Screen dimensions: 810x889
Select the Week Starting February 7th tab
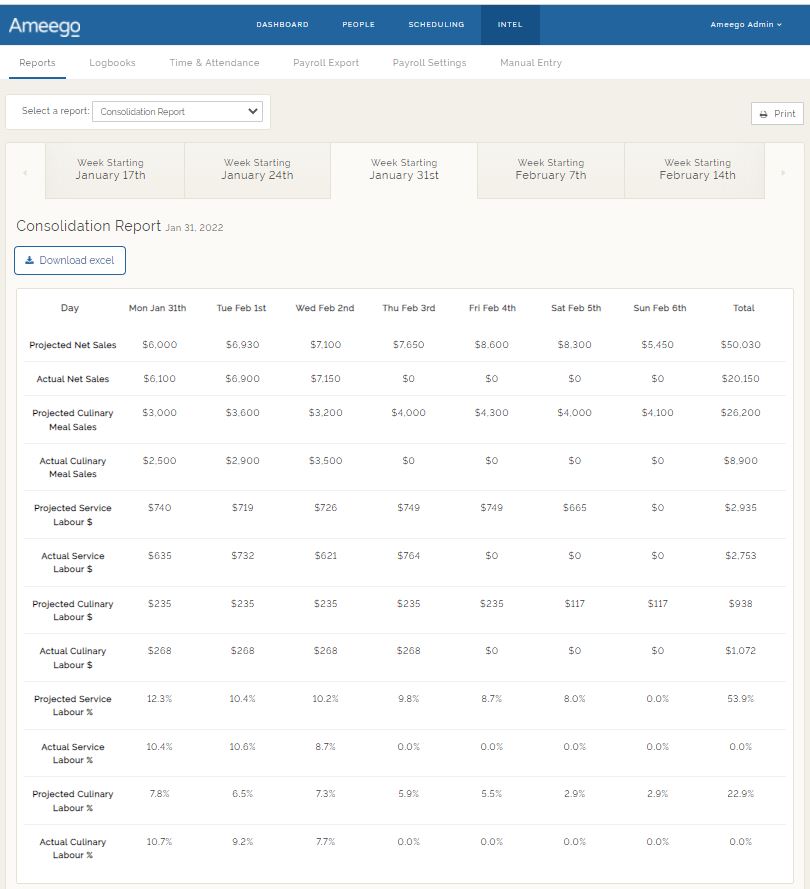551,170
